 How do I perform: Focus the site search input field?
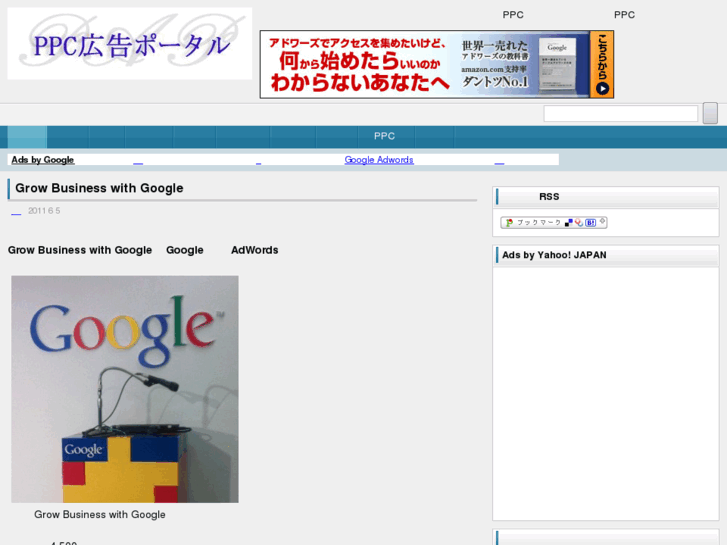pyautogui.click(x=620, y=114)
